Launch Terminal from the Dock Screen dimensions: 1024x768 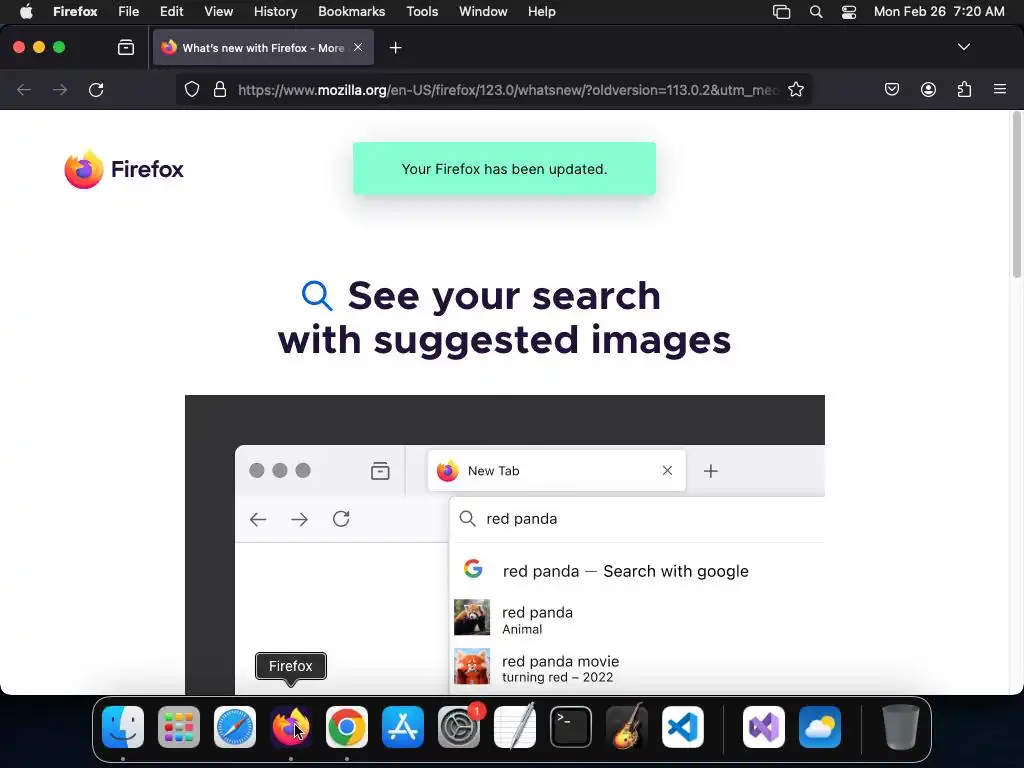point(571,727)
